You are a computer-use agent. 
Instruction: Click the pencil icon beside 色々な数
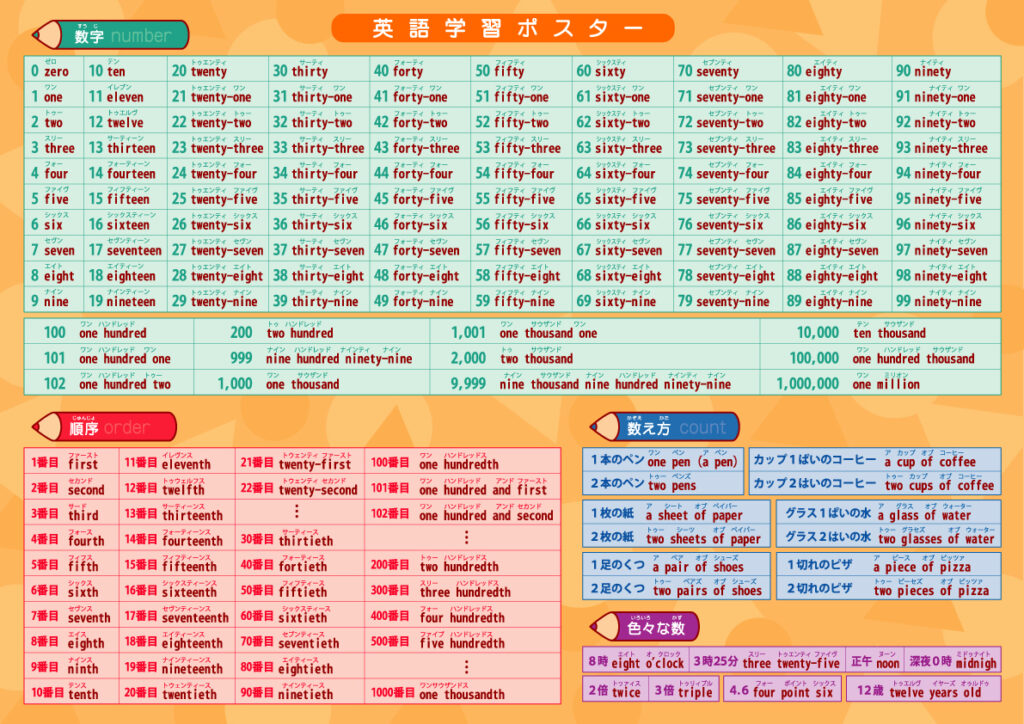click(x=606, y=627)
